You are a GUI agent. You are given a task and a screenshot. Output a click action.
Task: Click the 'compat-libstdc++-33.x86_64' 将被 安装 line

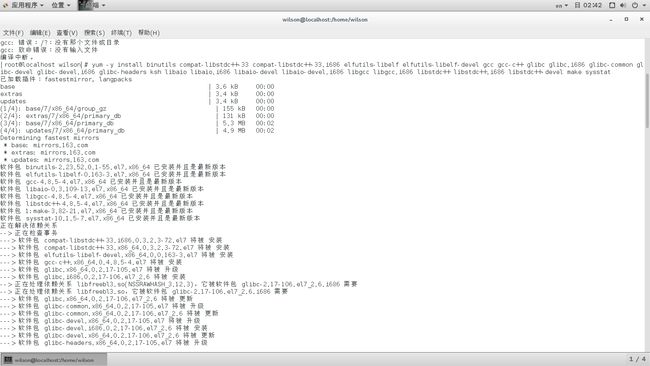click(x=115, y=247)
